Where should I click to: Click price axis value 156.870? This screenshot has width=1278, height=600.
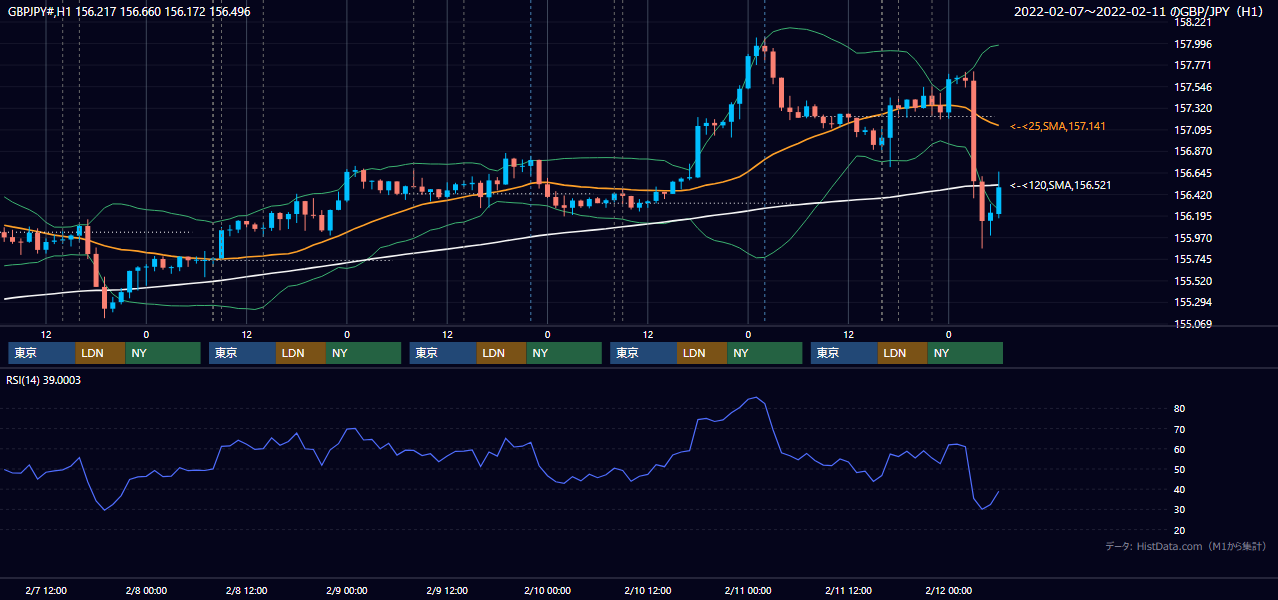[x=1193, y=151]
